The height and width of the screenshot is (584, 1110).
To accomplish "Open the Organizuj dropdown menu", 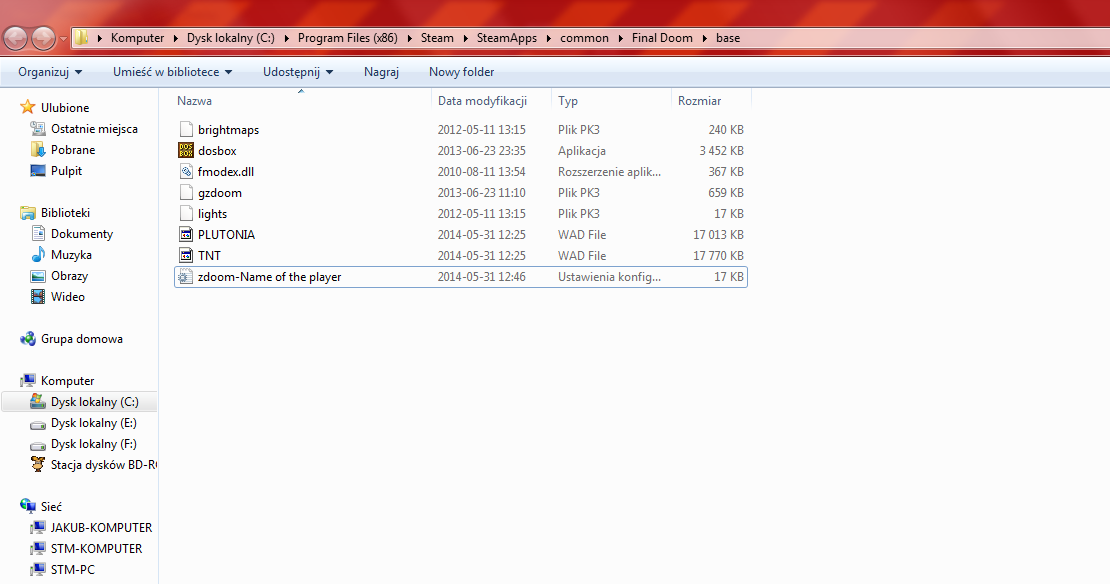I will click(x=50, y=71).
